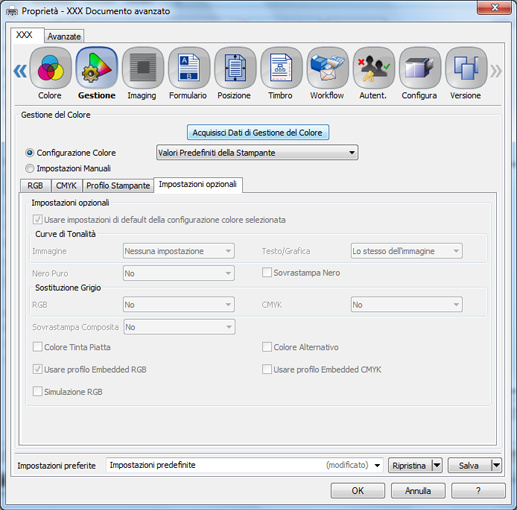This screenshot has width=517, height=510.
Task: Click the Ripristina button
Action: 410,465
